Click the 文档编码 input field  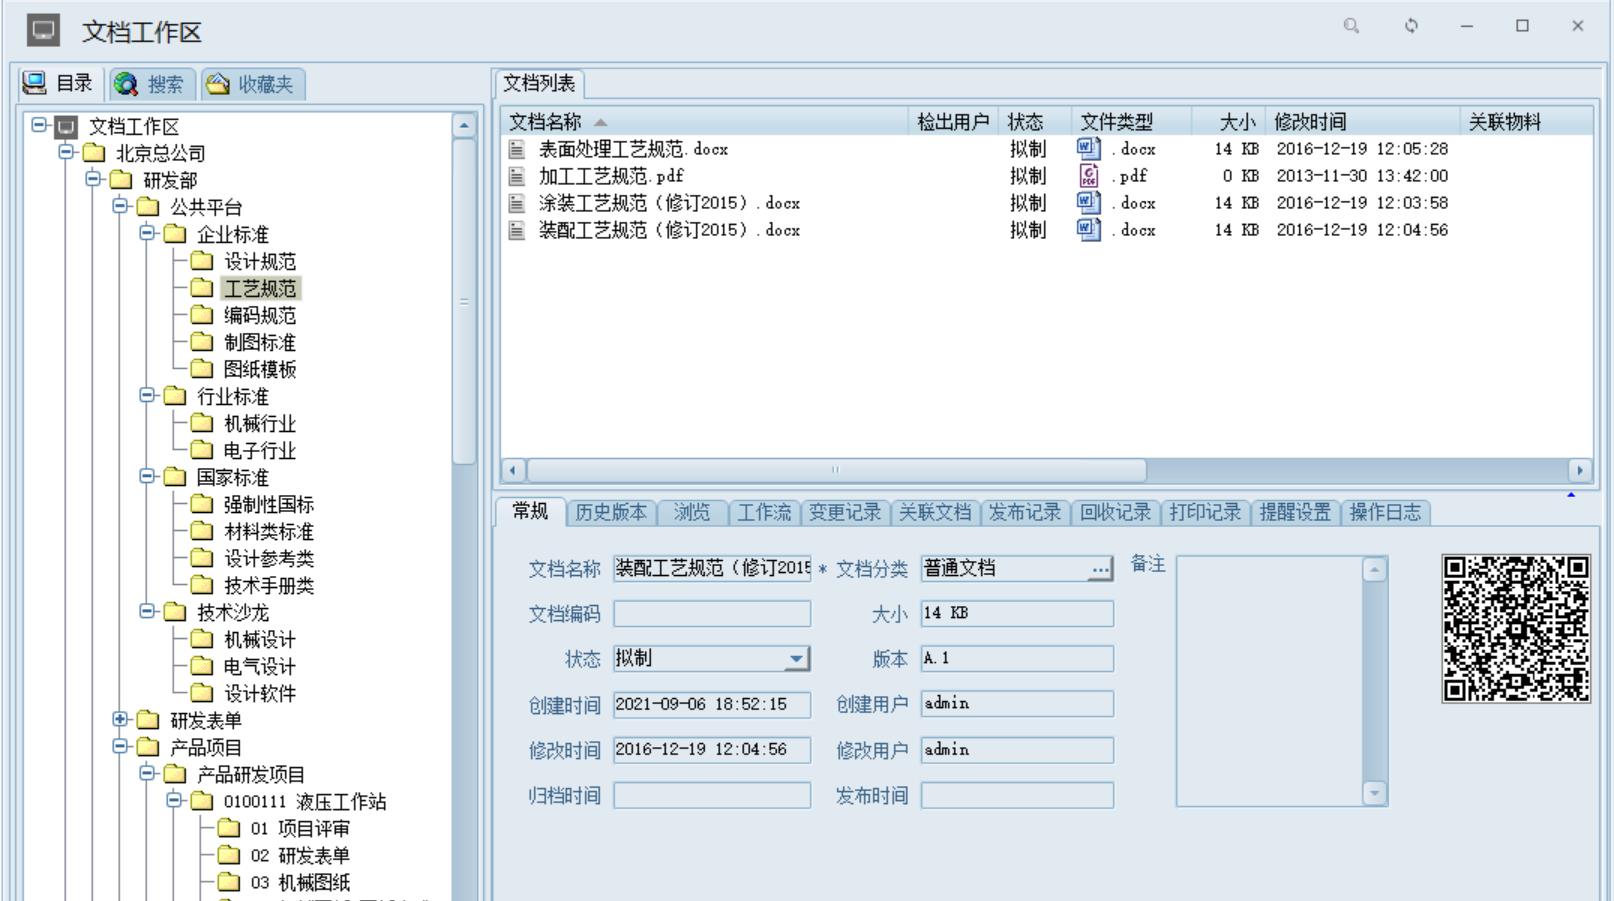(711, 614)
